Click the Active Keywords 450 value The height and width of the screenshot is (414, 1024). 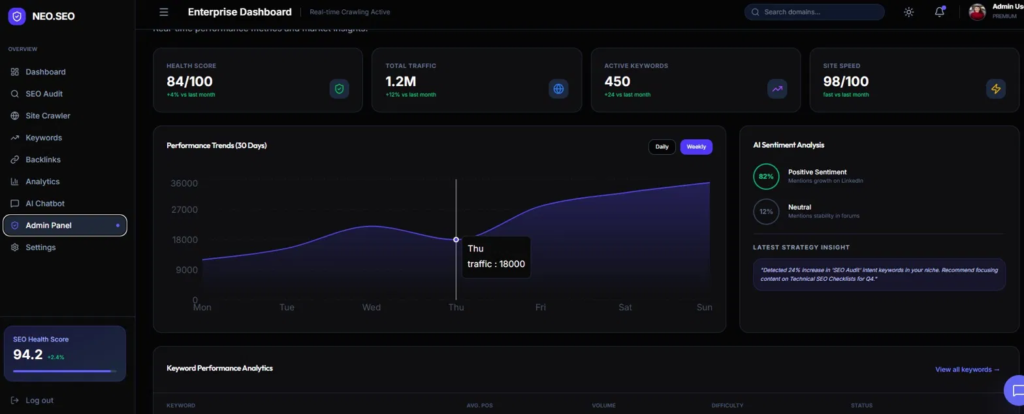tap(617, 82)
